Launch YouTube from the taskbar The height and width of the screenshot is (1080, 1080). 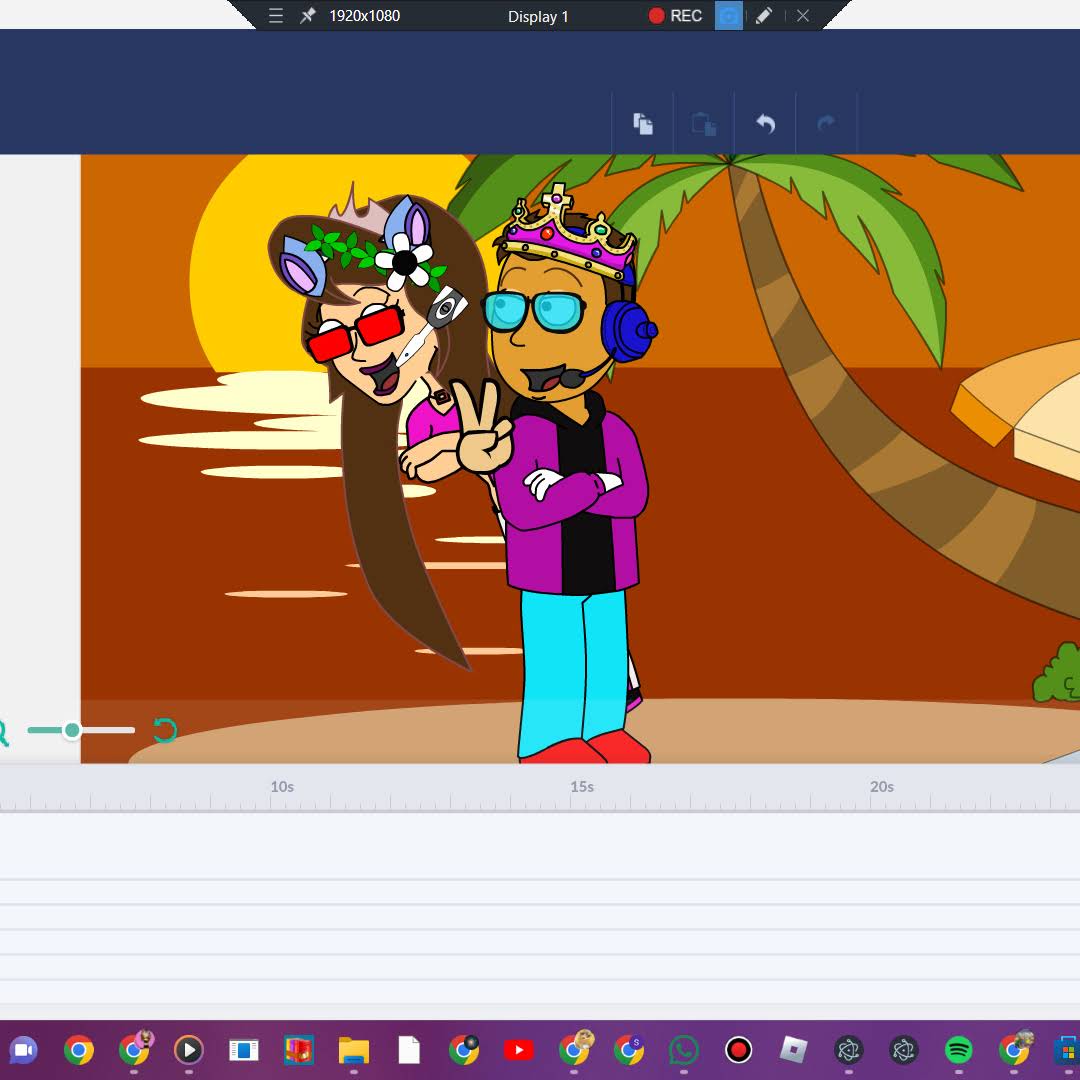519,1050
